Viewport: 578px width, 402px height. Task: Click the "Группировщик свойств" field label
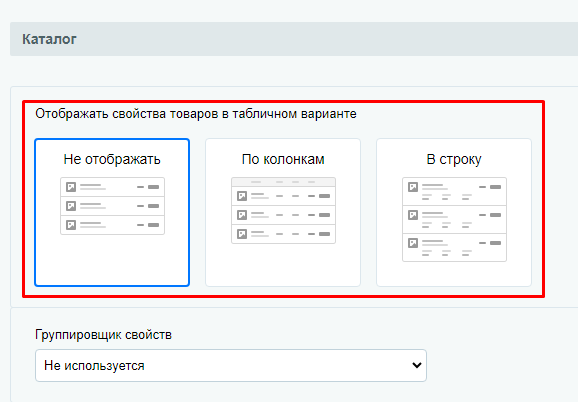pos(103,335)
